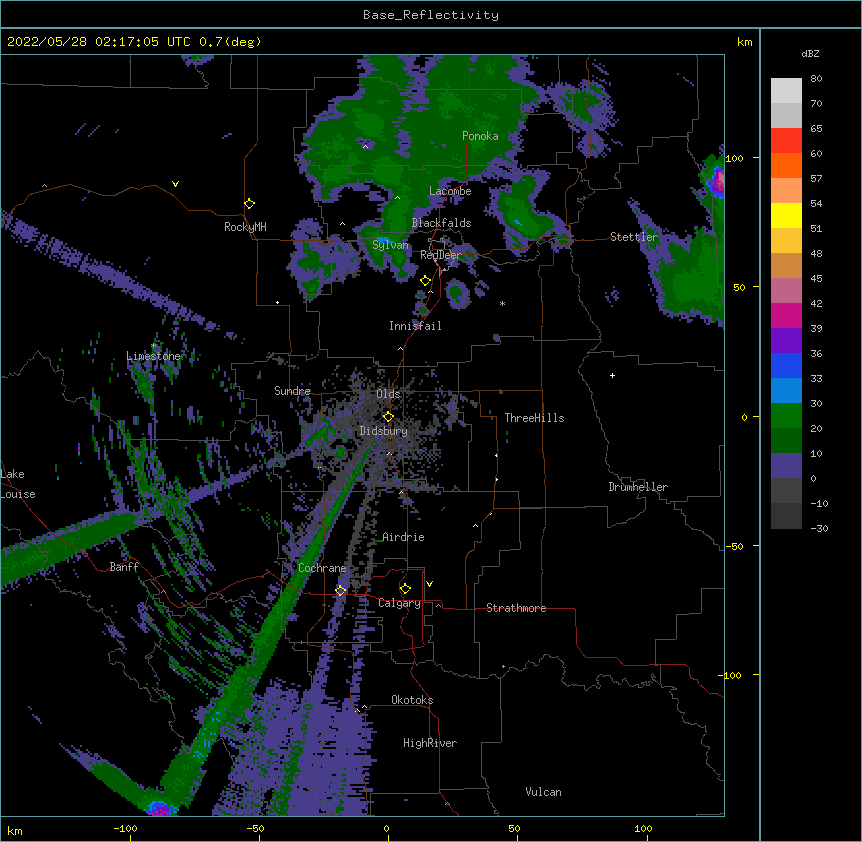Click the strong storm cell northeast of Stettler
The image size is (862, 842).
[717, 180]
